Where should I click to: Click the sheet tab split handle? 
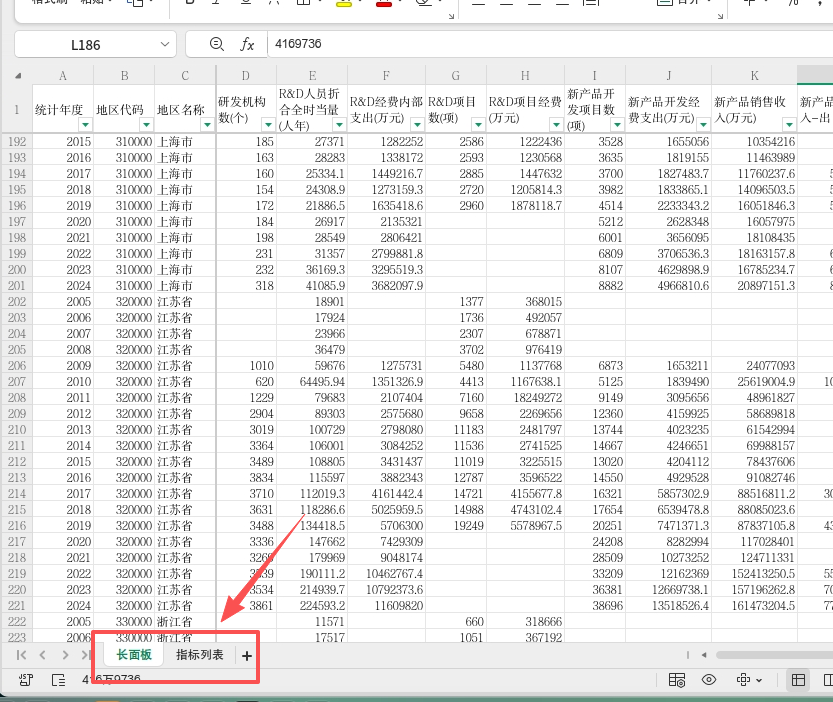687,655
